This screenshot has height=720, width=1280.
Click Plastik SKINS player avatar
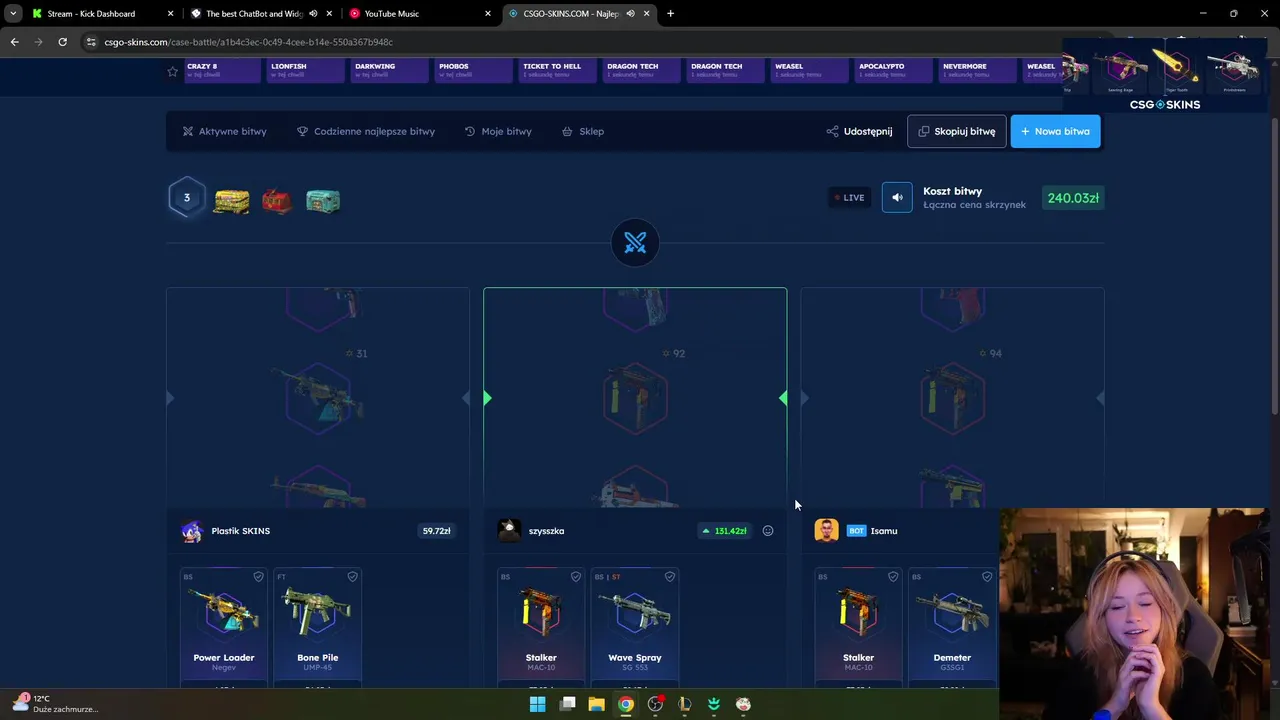tap(191, 531)
